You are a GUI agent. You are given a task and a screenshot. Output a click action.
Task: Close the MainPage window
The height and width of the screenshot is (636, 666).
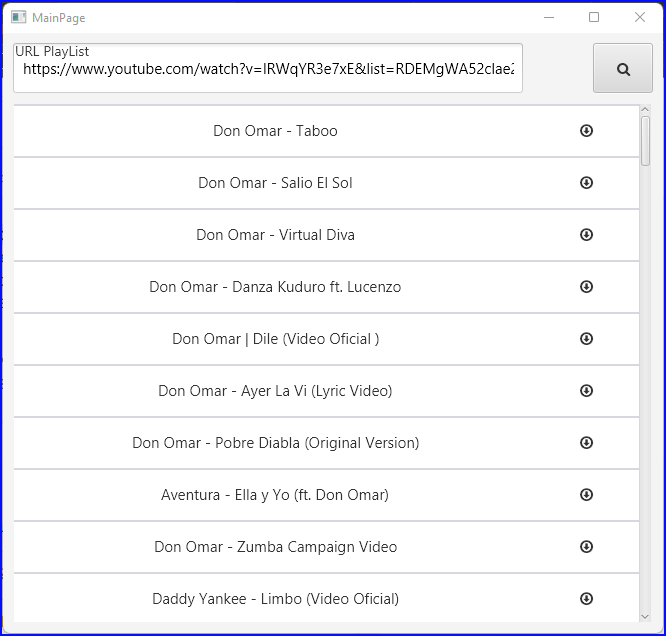[640, 17]
